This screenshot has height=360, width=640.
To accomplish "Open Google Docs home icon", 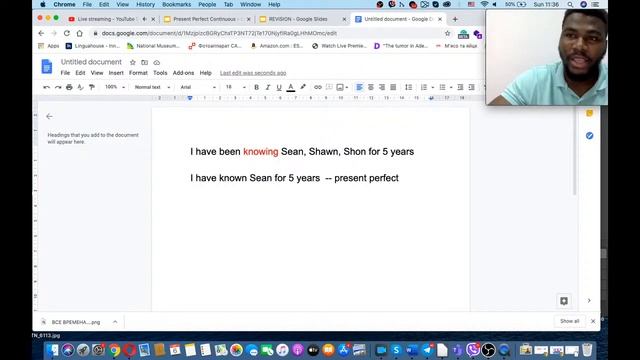I will (x=47, y=67).
